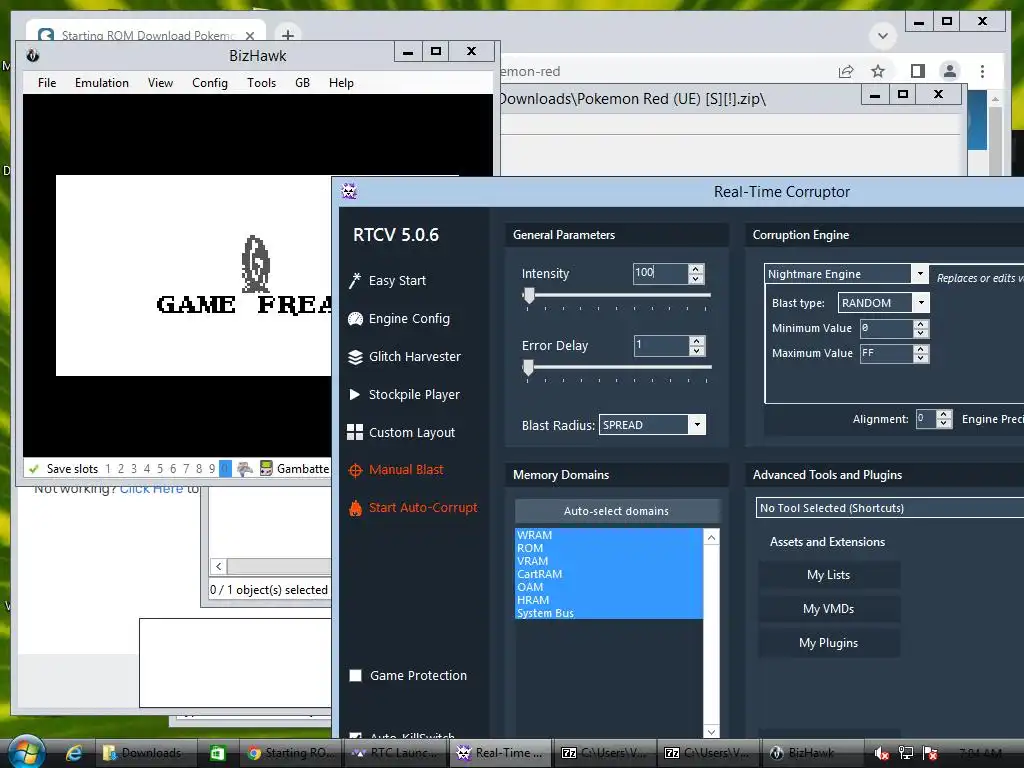Open the Nightmare Engine dropdown

[920, 274]
